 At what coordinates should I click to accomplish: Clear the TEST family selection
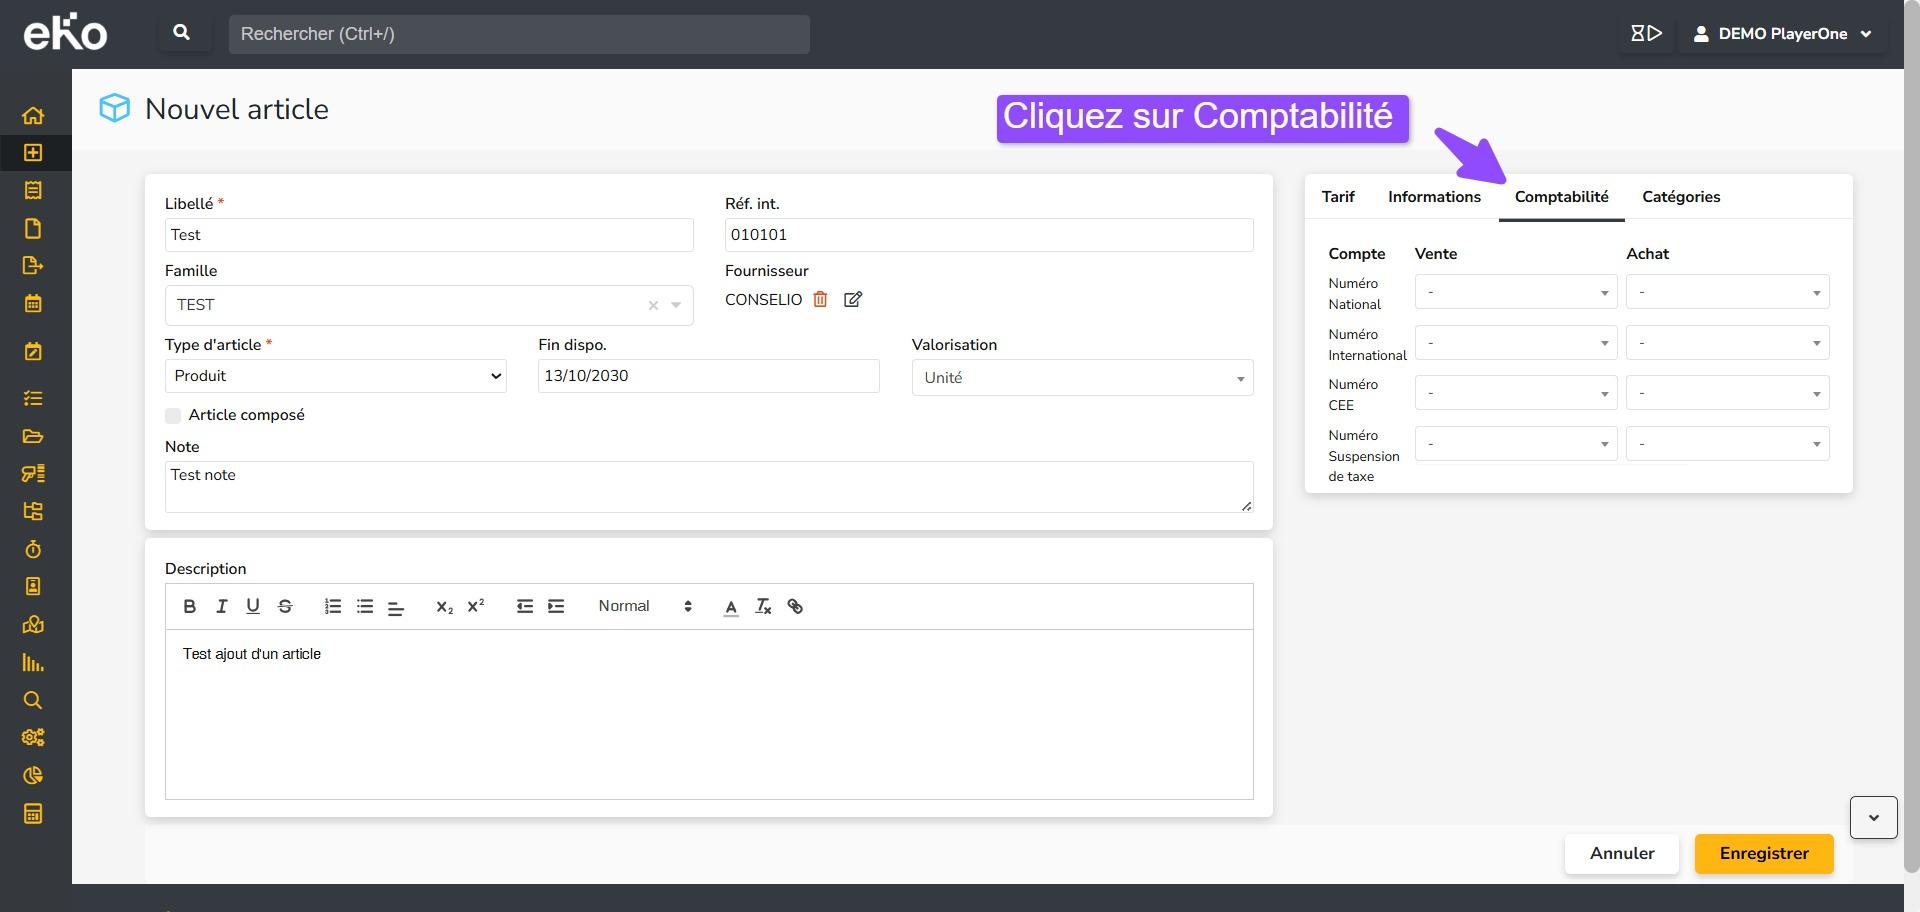pyautogui.click(x=653, y=305)
